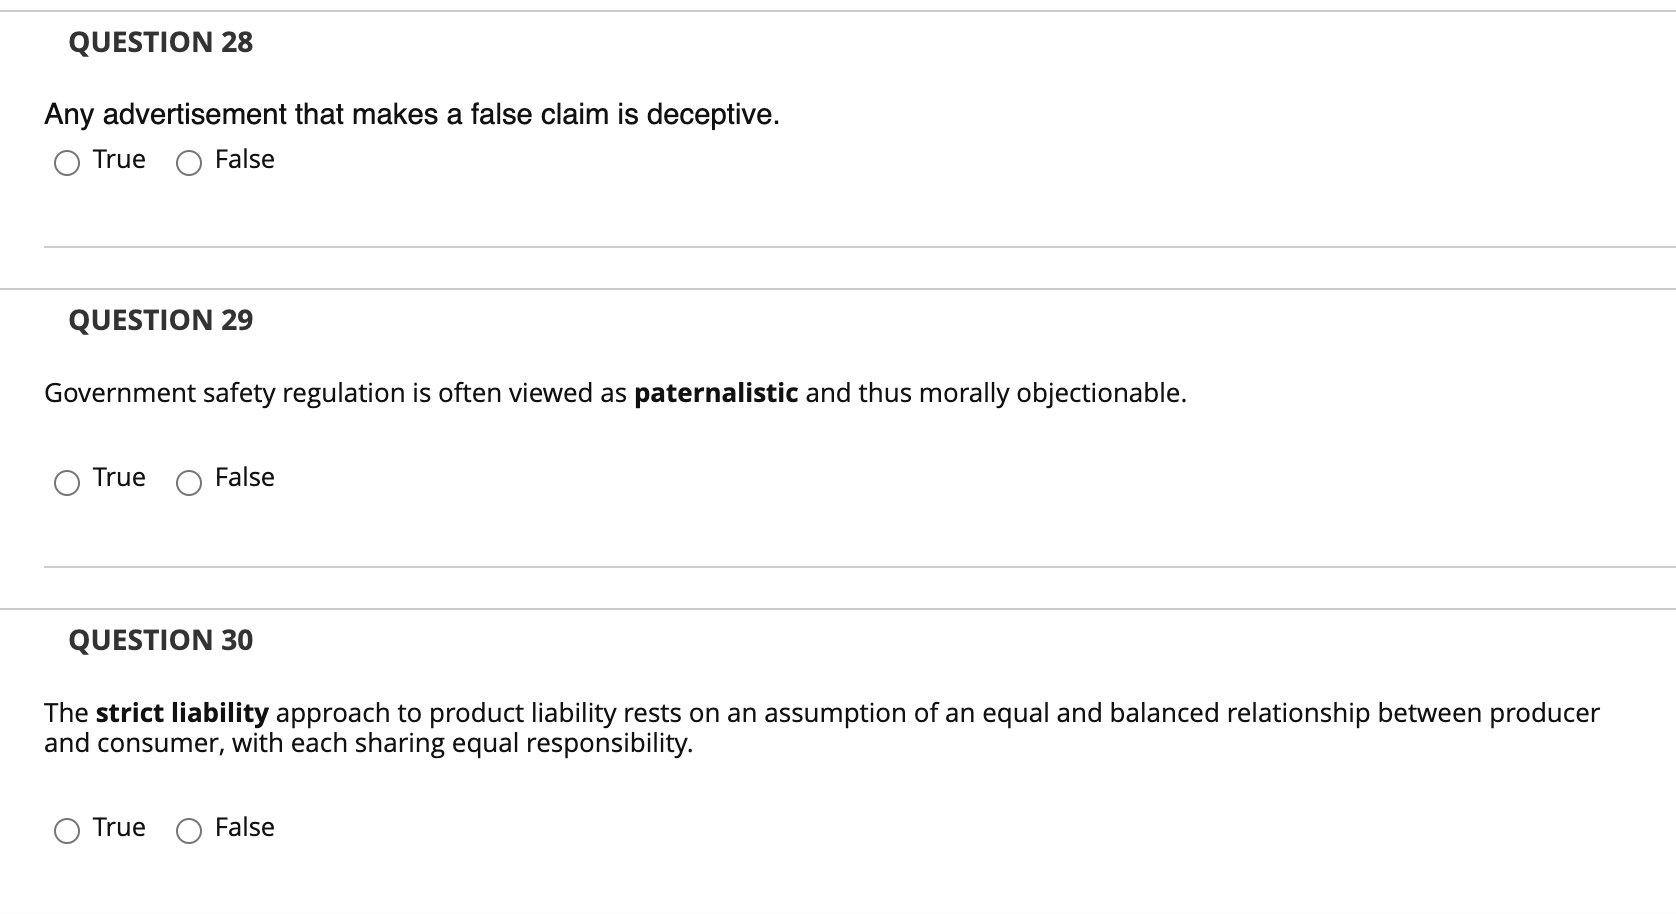Select False for Question 28
The height and width of the screenshot is (914, 1676).
point(188,162)
